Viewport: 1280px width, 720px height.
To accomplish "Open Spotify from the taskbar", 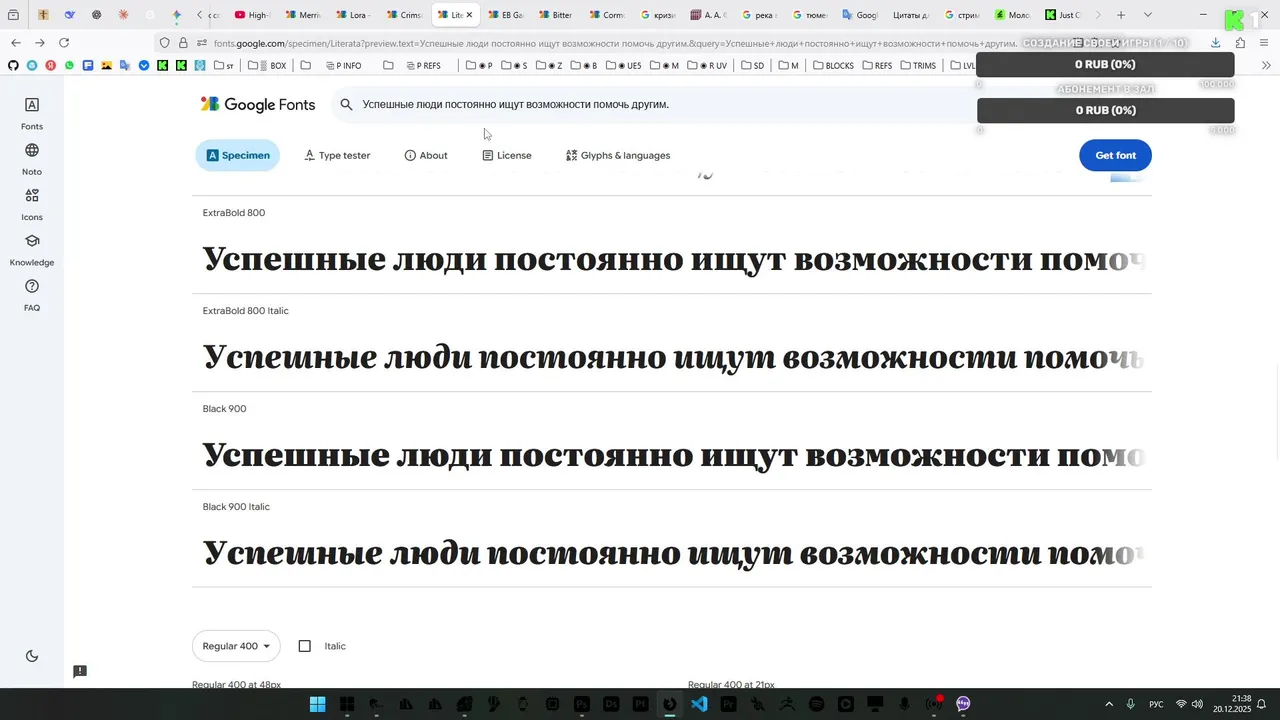I will (816, 704).
